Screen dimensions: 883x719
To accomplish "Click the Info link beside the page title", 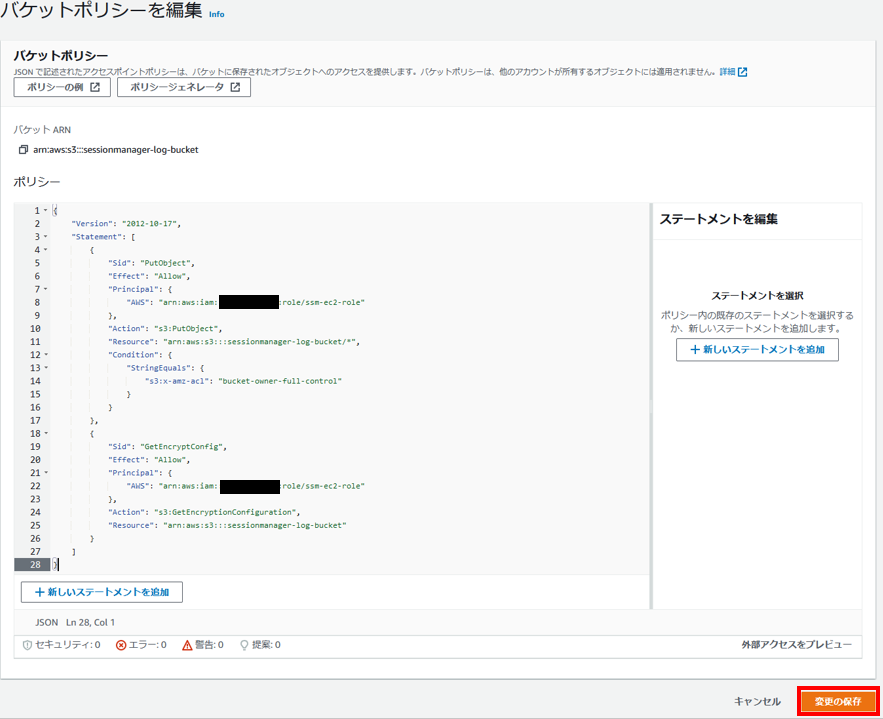I will click(216, 15).
